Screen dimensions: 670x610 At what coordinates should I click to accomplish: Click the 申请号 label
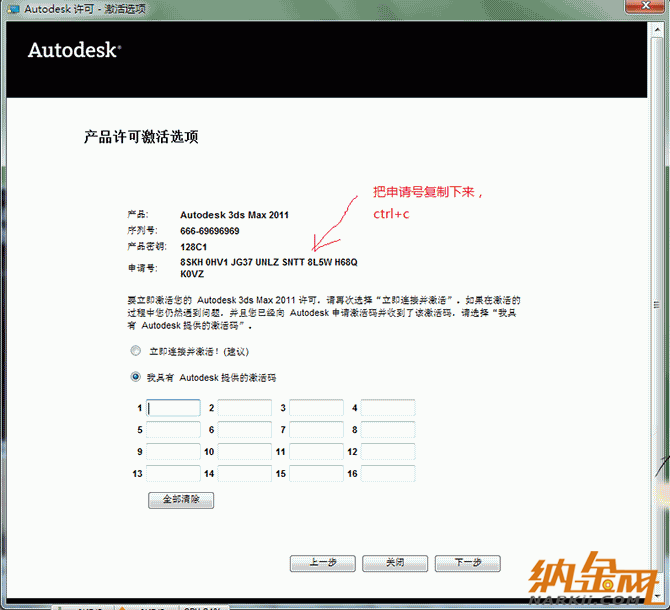[x=143, y=268]
